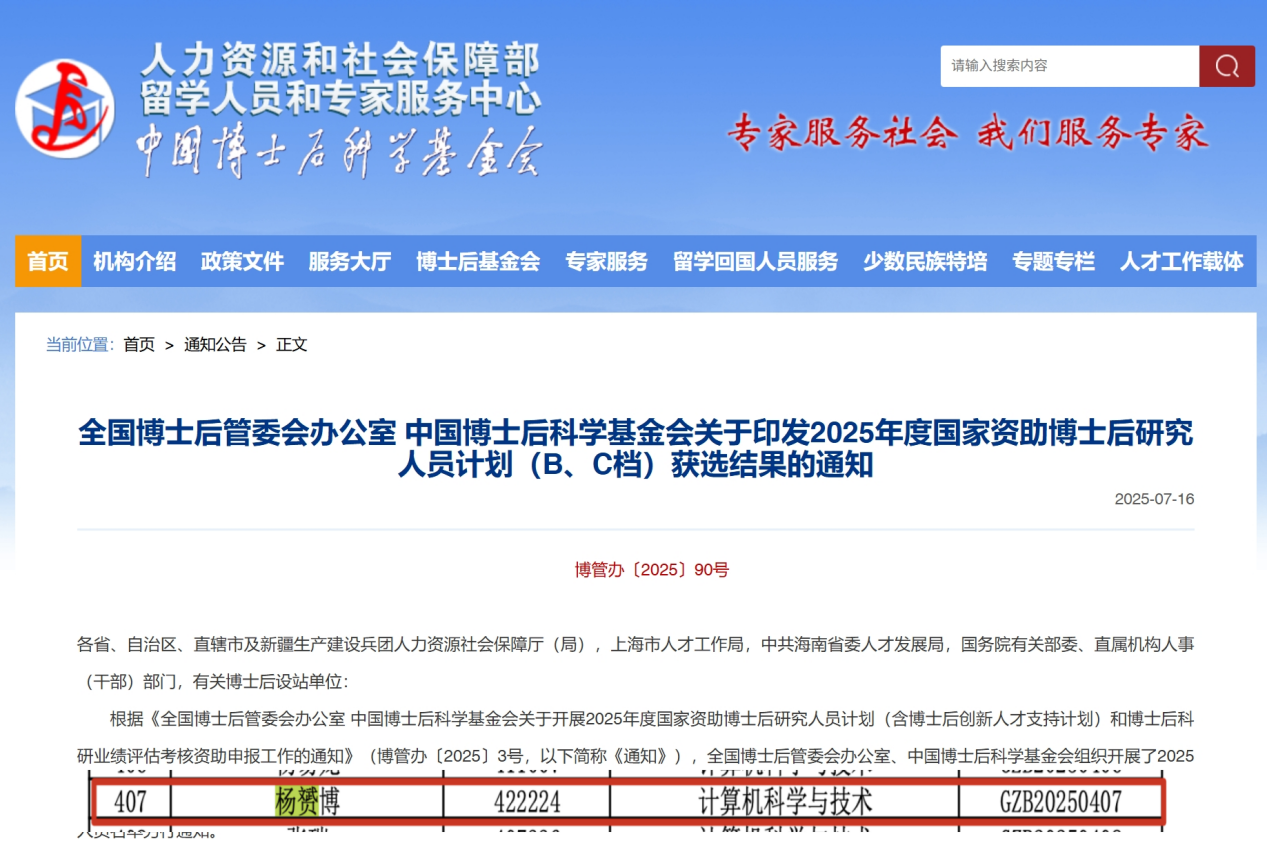Open the 博士后基金会 menu item
Viewport: 1267px width, 841px height.
[x=478, y=261]
